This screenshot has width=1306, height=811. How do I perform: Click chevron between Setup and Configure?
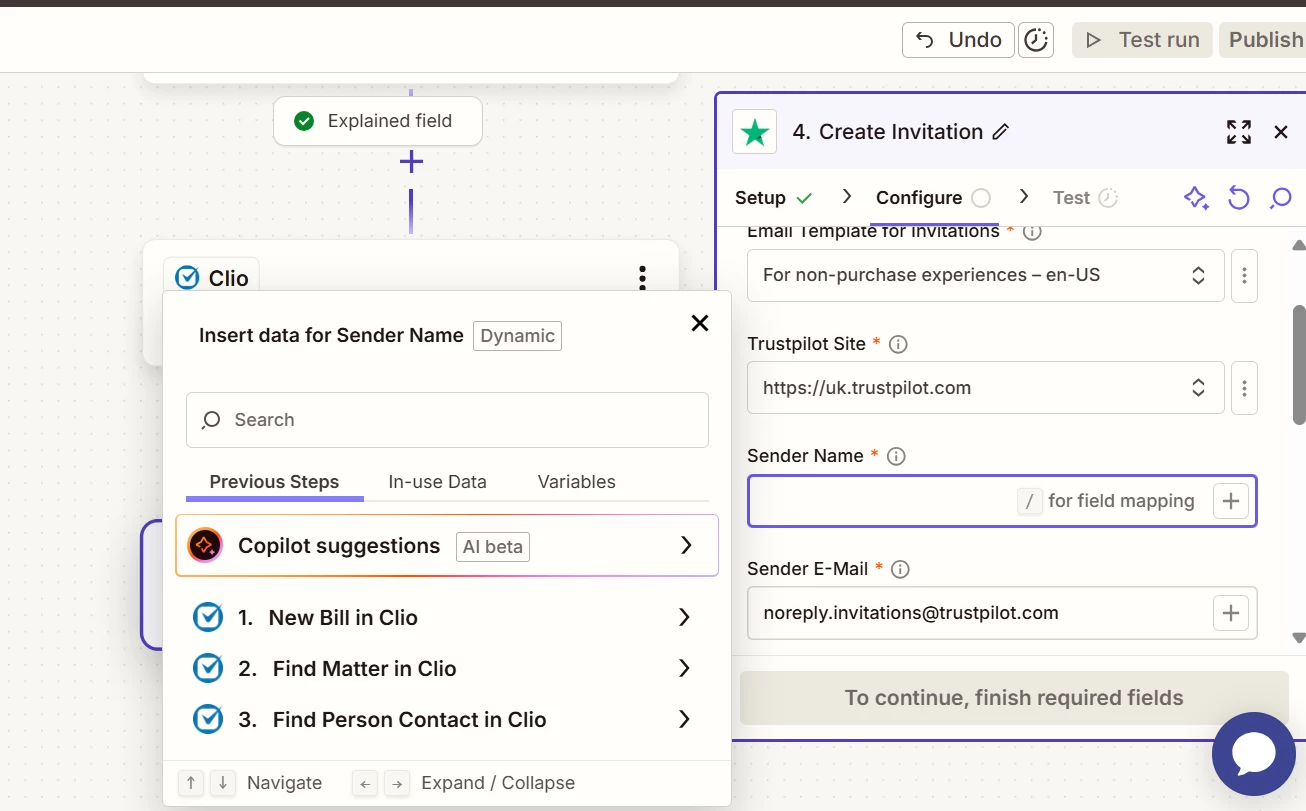tap(846, 196)
